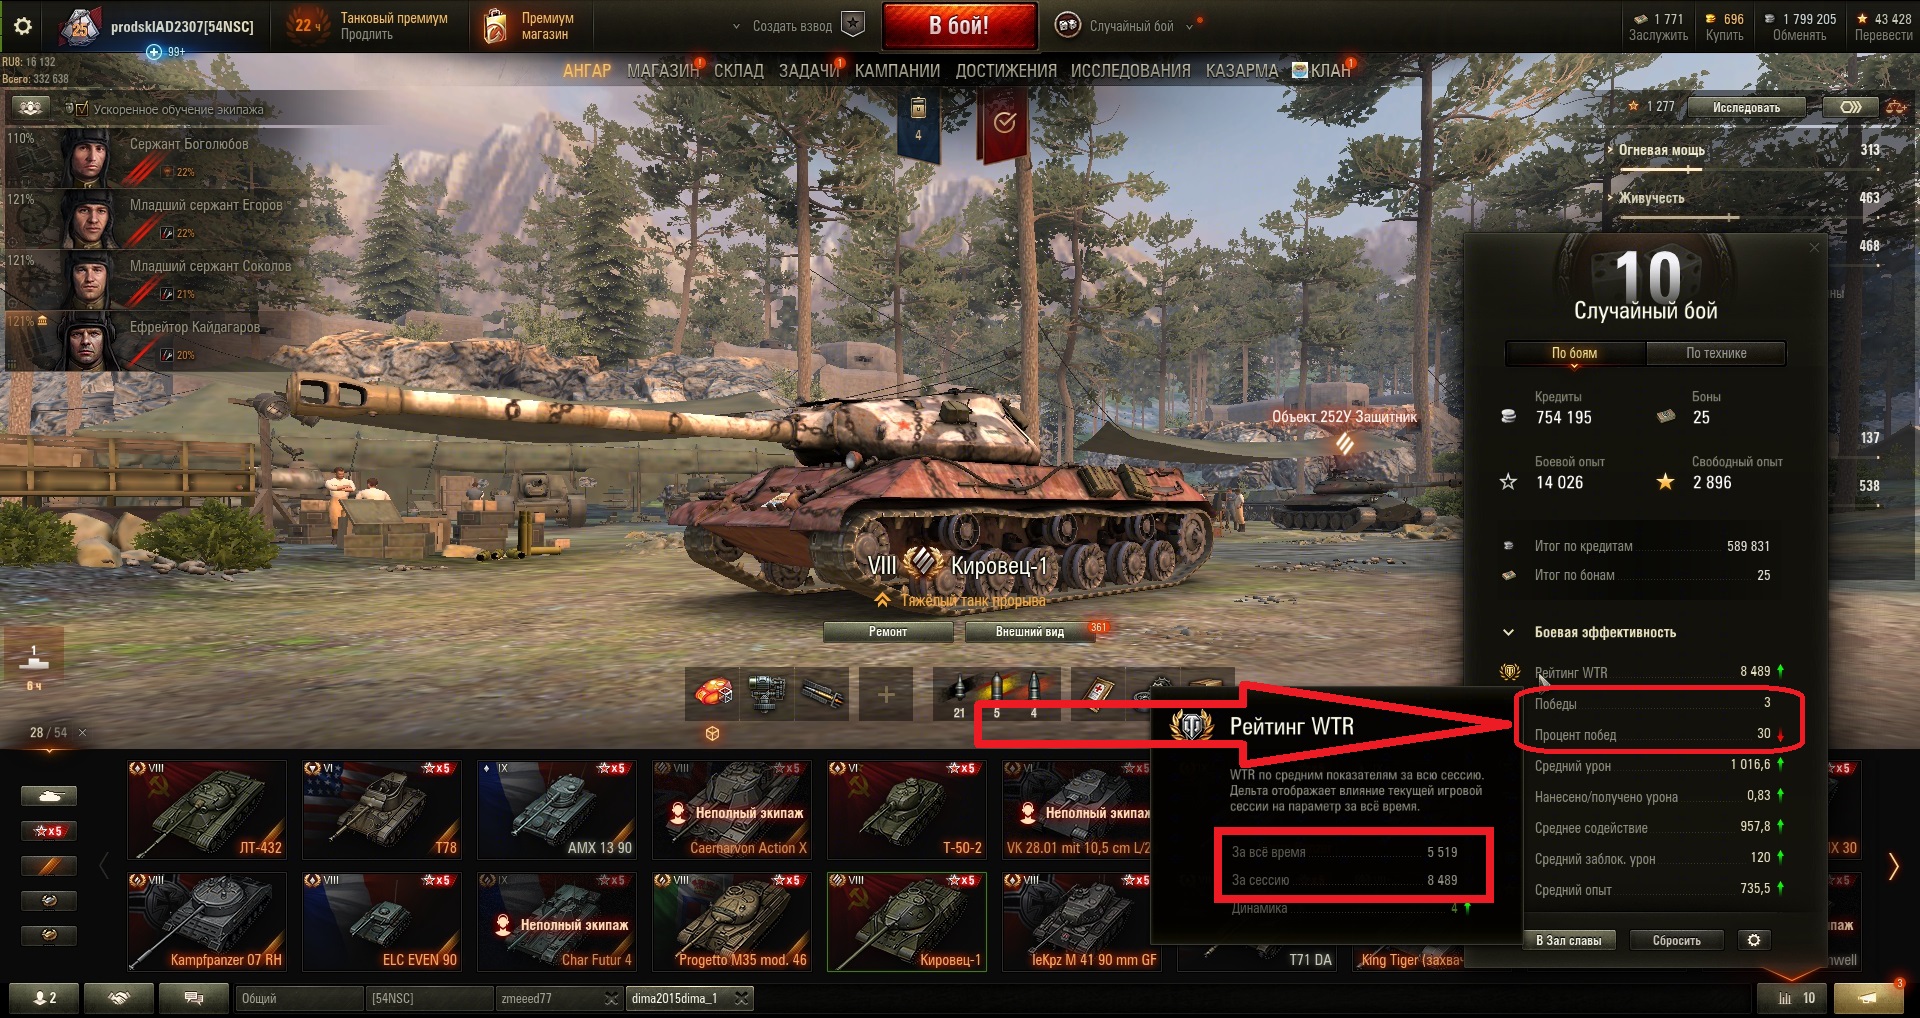Toggle the x5 bonus carousel filter
Image resolution: width=1920 pixels, height=1018 pixels.
point(48,830)
